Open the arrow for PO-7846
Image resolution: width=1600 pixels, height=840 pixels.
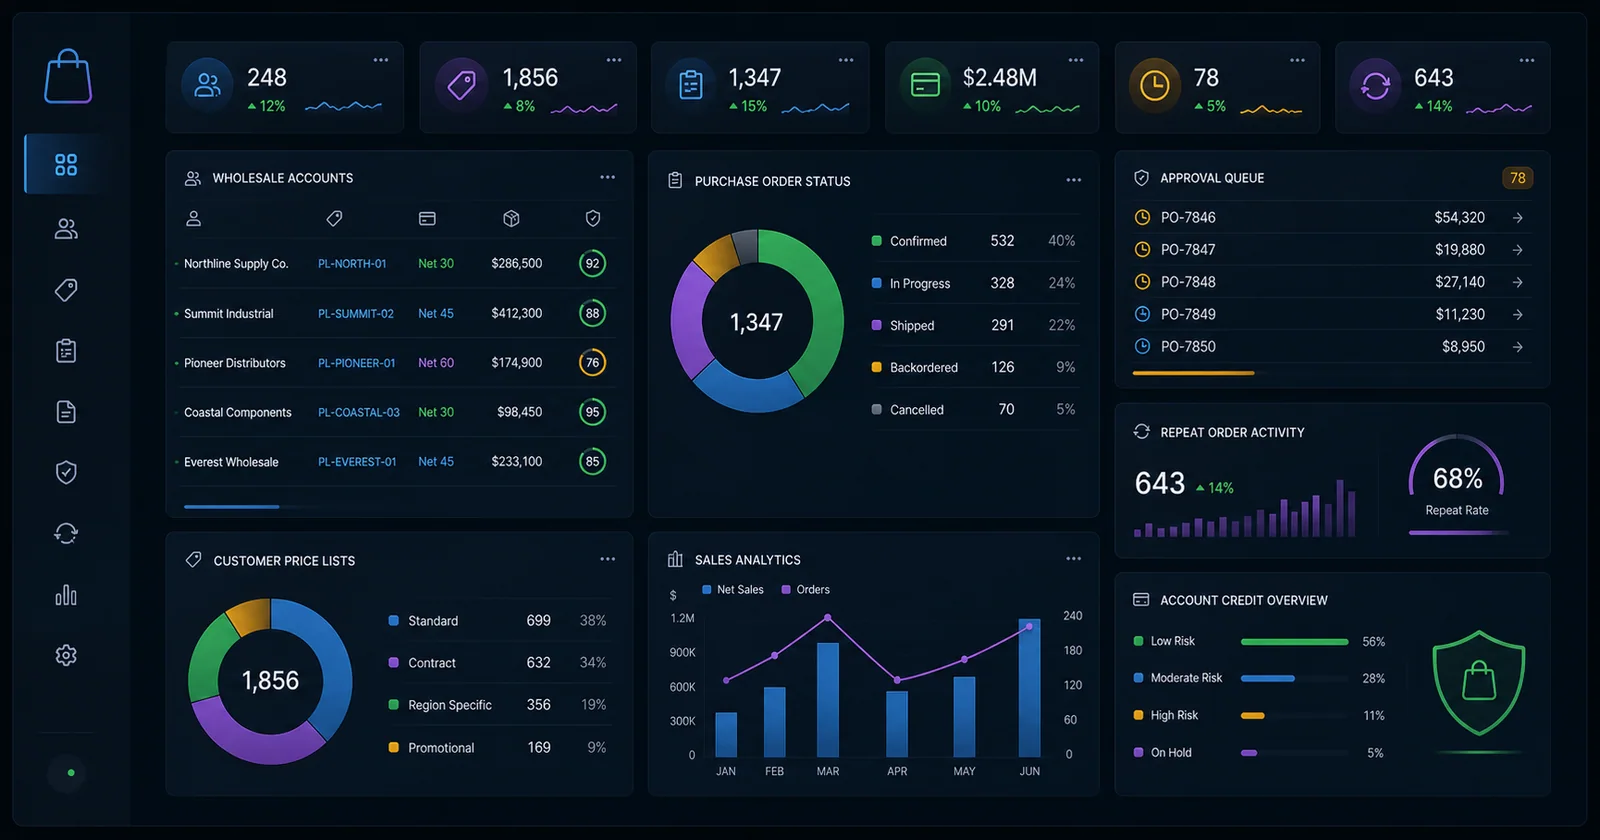coord(1518,217)
